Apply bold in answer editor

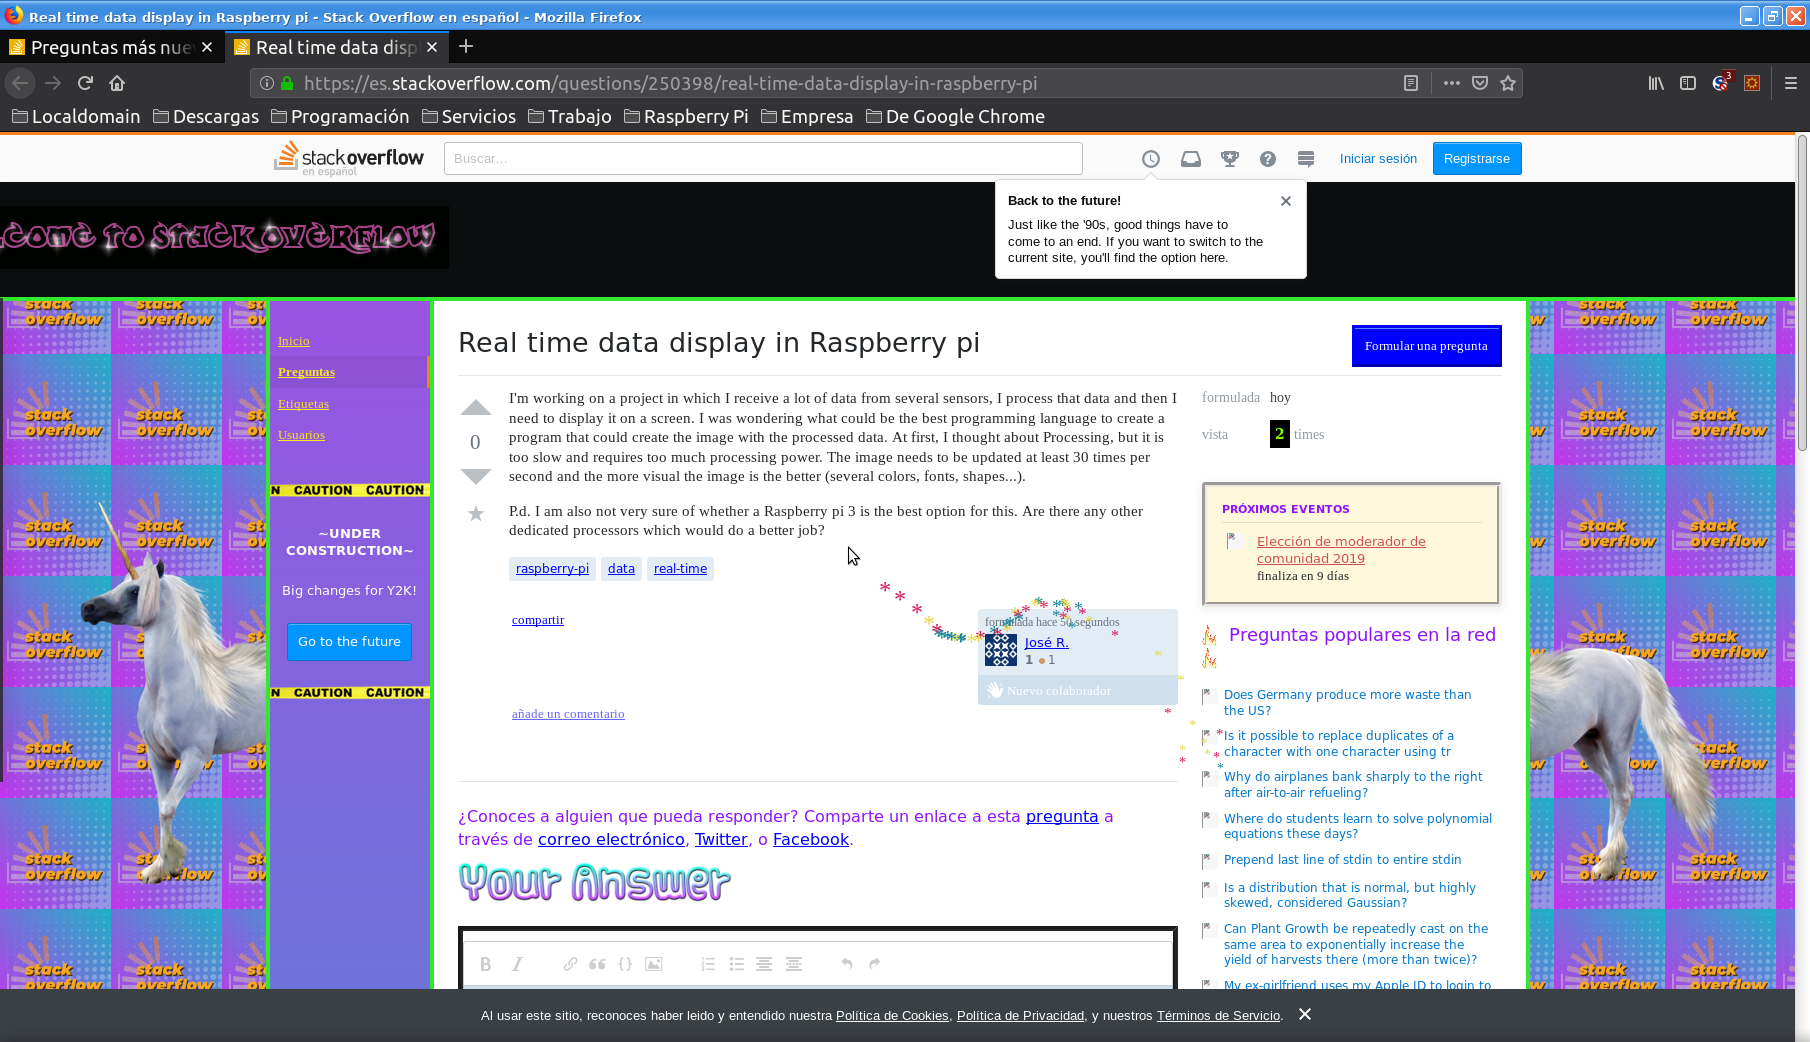pyautogui.click(x=485, y=964)
